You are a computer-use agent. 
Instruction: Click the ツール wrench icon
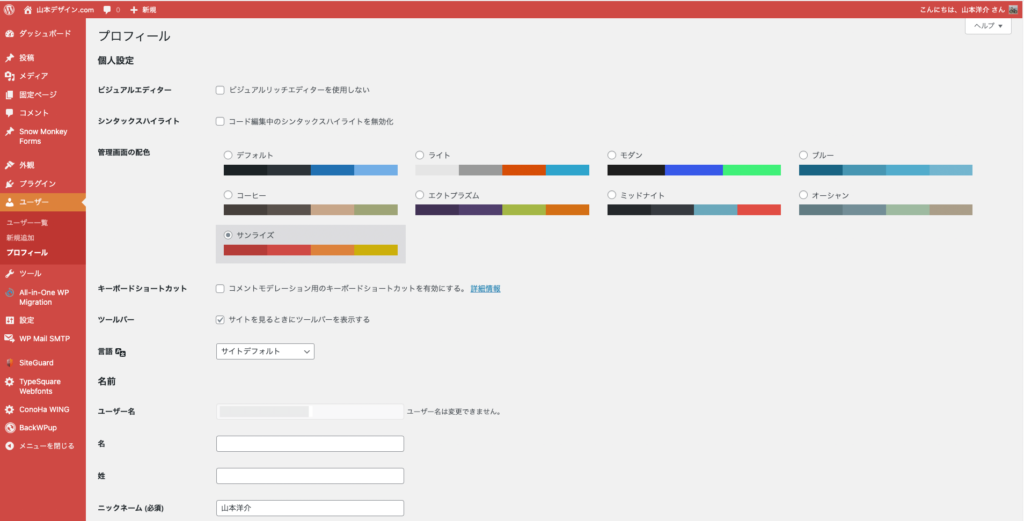coord(10,274)
